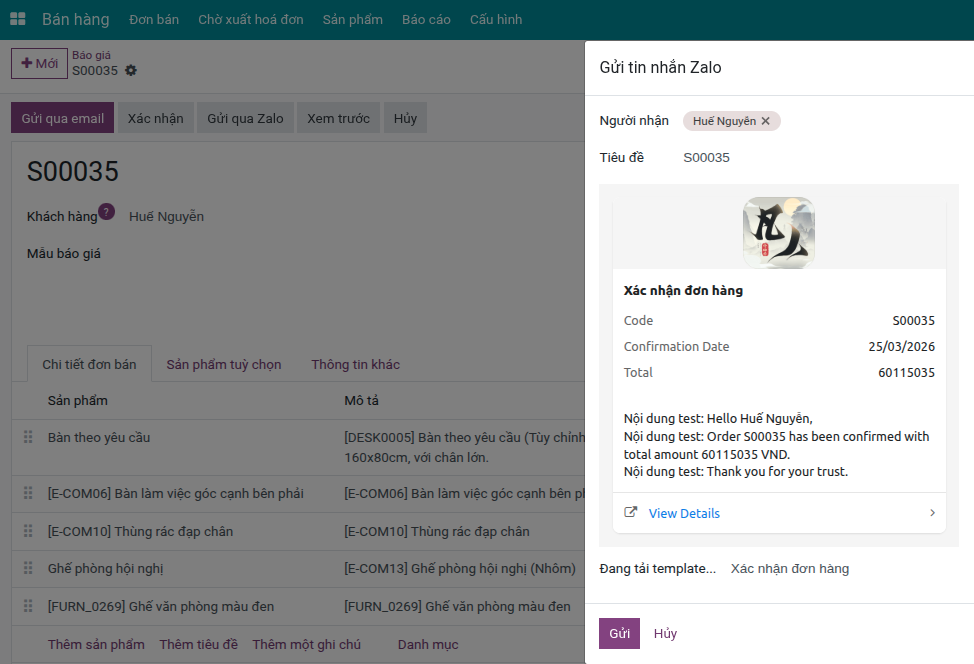Switch to Chi tiết đơn bán tab
The width and height of the screenshot is (974, 664).
pyautogui.click(x=89, y=364)
